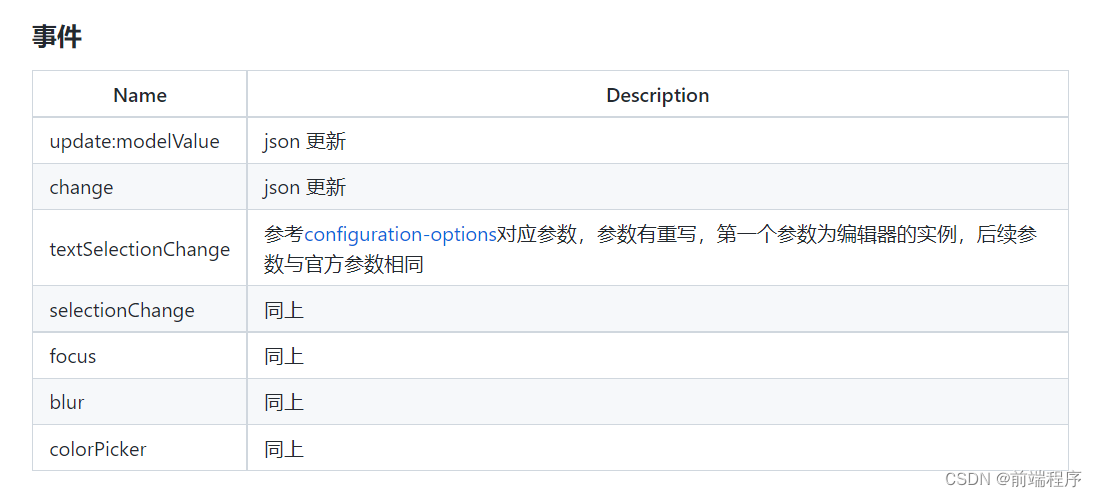The height and width of the screenshot is (497, 1097).
Task: Click the change row's json 更新 description
Action: [305, 188]
